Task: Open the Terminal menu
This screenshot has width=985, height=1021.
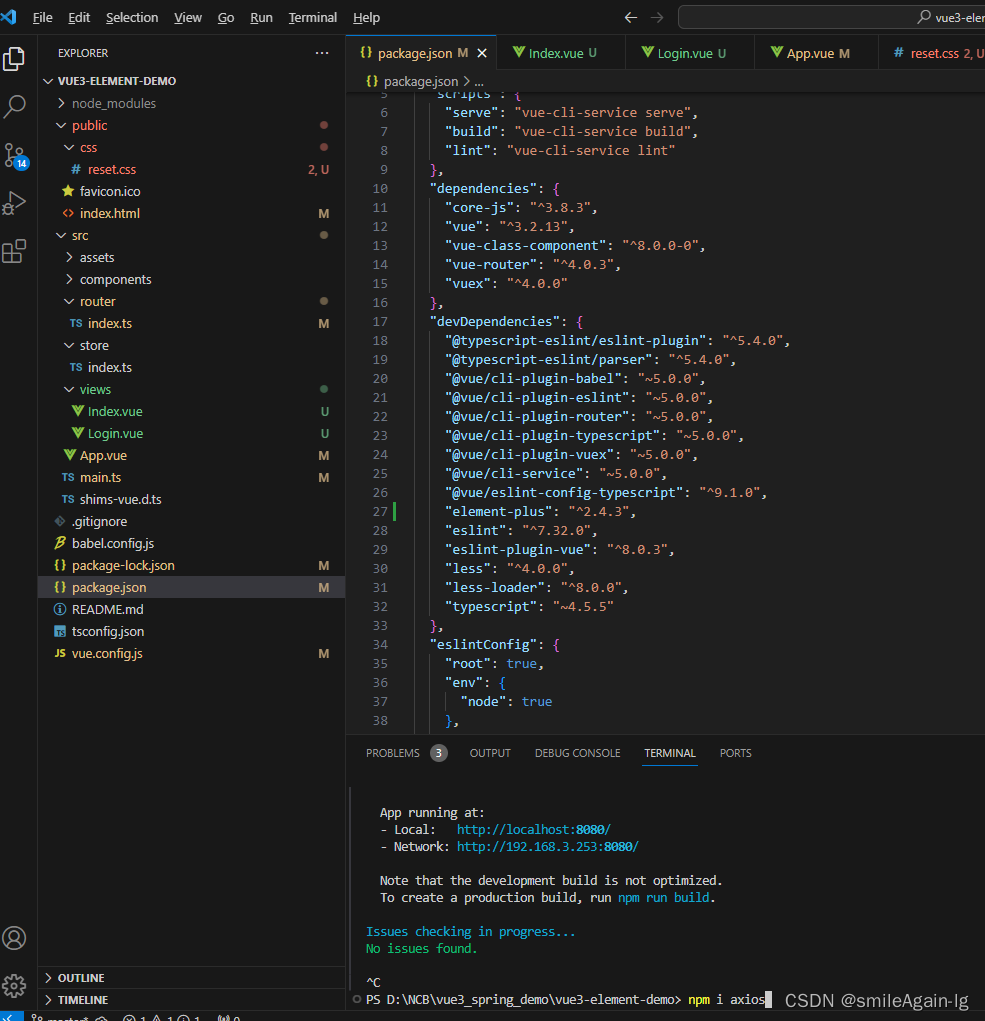Action: [x=312, y=18]
